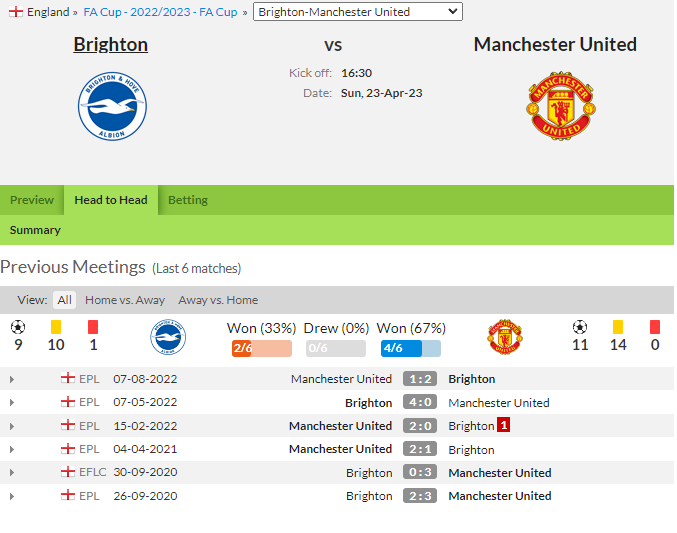This screenshot has width=677, height=533.
Task: Open the Preview tab
Action: [32, 200]
